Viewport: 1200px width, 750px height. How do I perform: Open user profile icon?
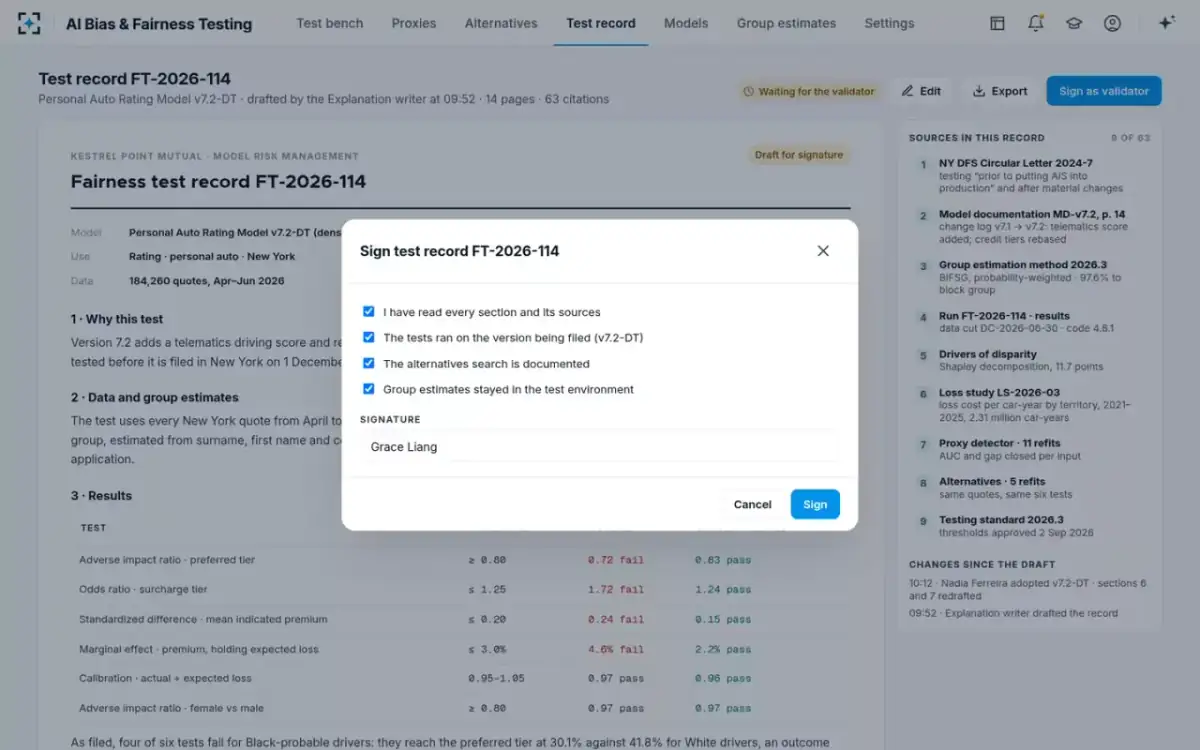coord(1112,23)
